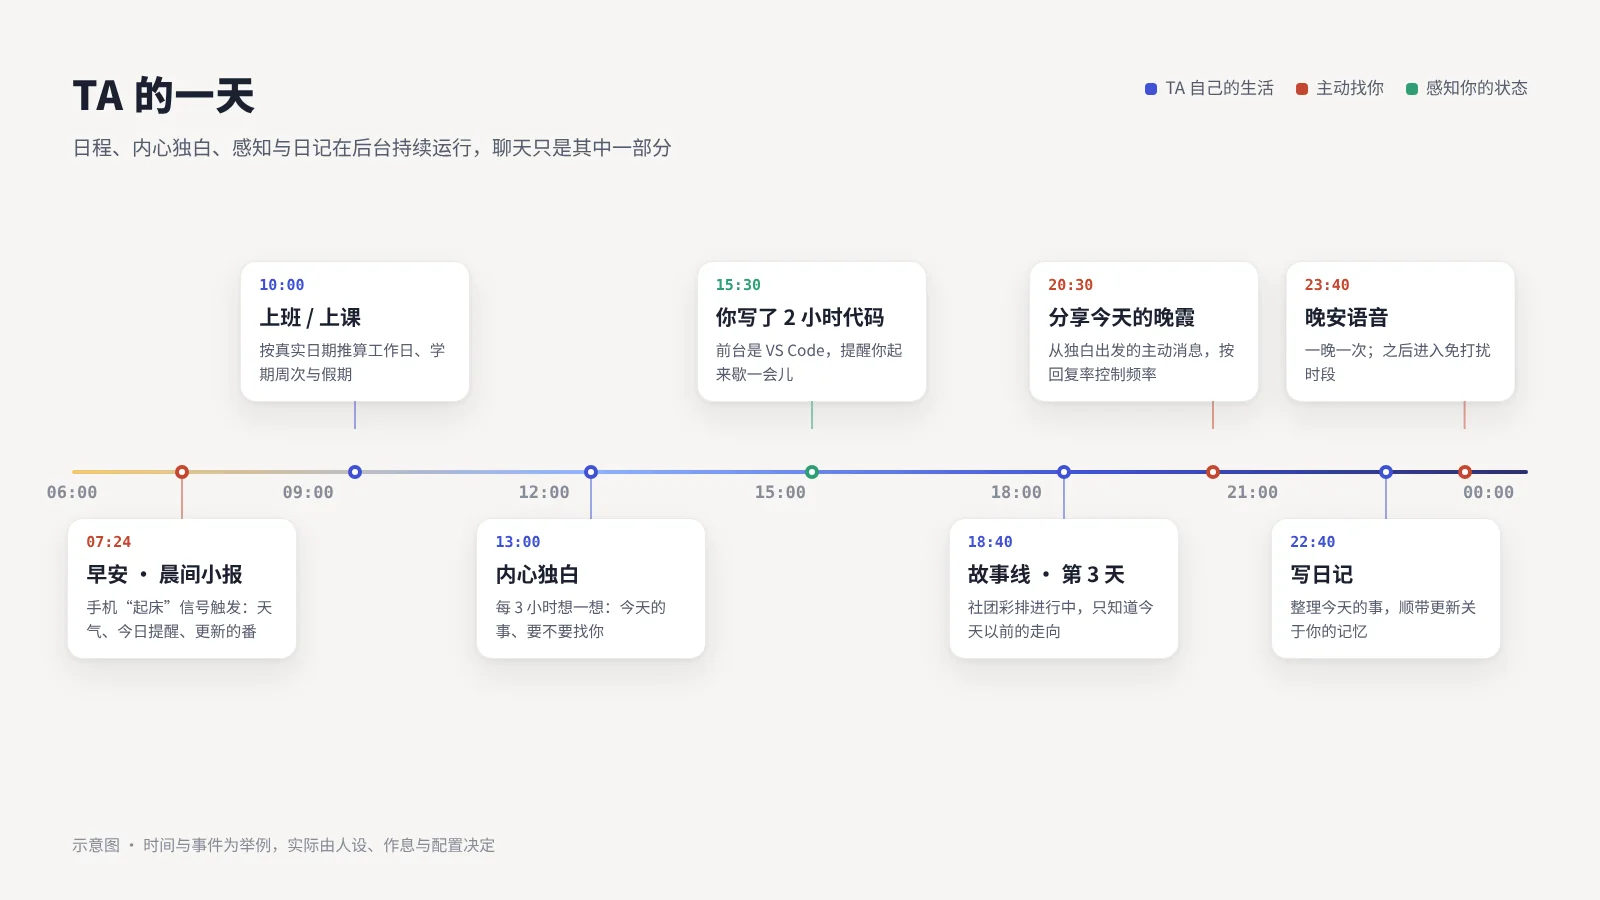The image size is (1600, 900).
Task: Click the TA 自己的生活 legend label
Action: 1220,88
